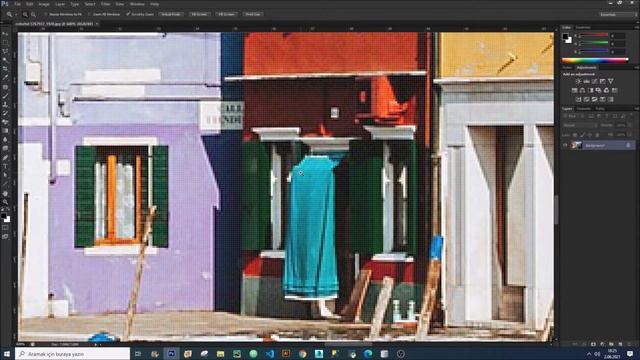The height and width of the screenshot is (360, 640).
Task: Click the Fill Screen button
Action: pyautogui.click(x=227, y=14)
